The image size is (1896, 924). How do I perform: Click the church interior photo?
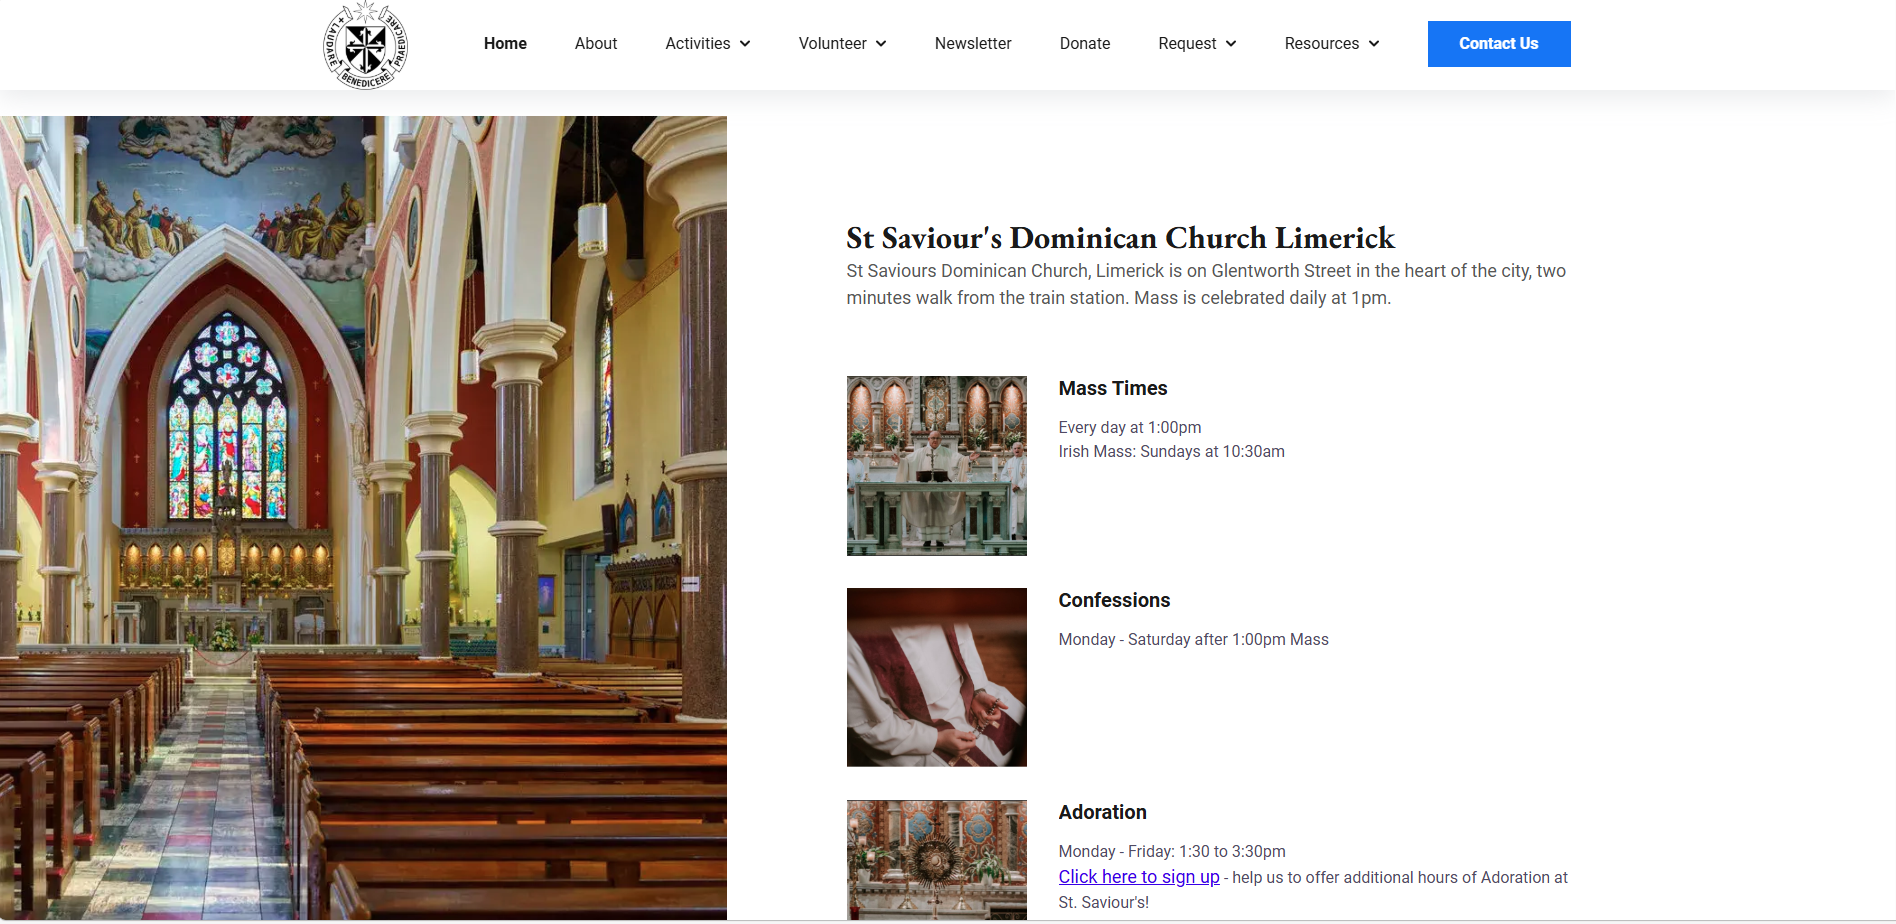pos(363,518)
